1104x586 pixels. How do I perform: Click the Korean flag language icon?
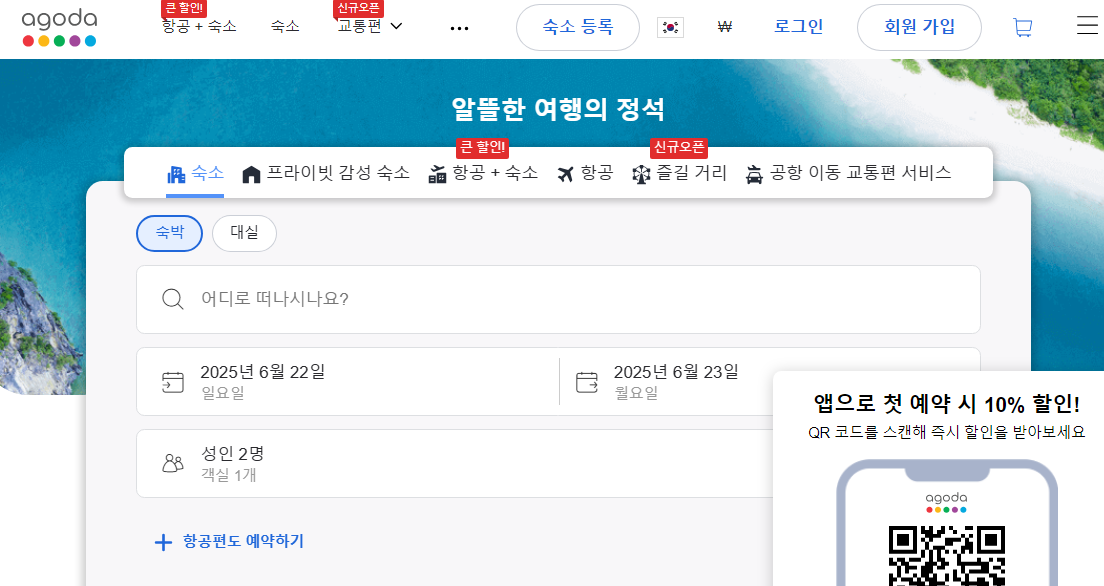coord(670,27)
